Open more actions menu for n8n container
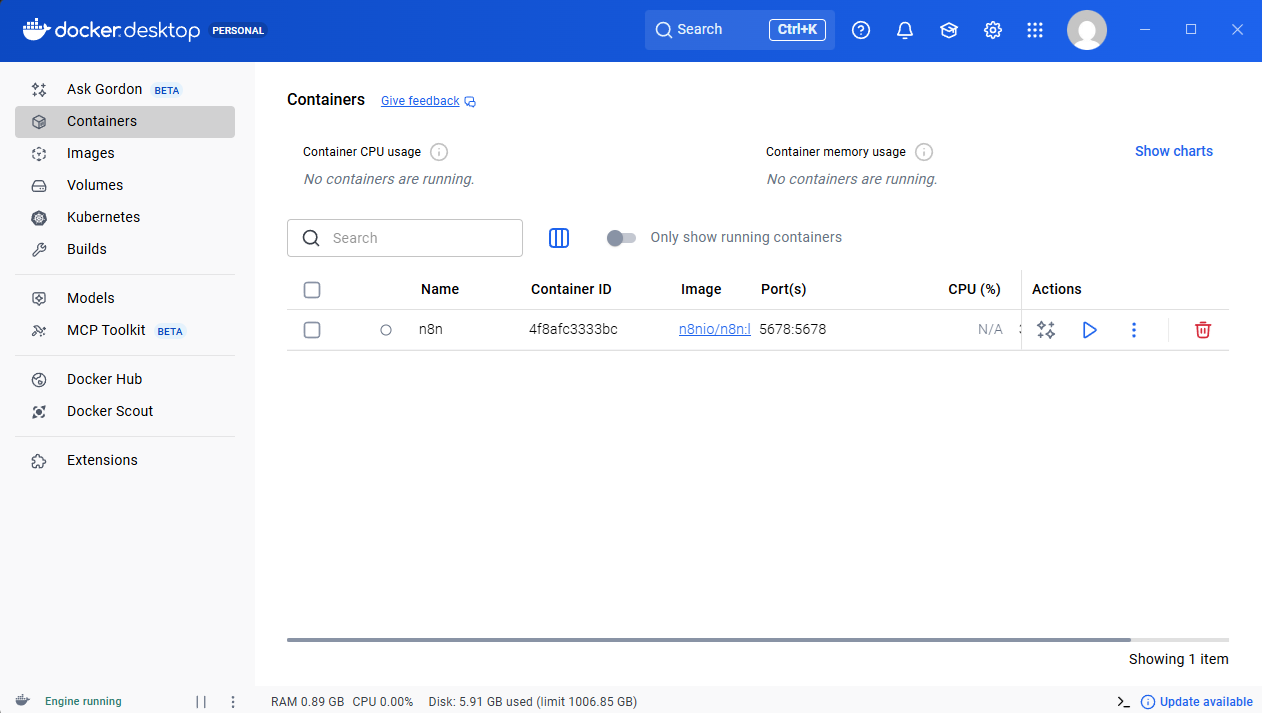The width and height of the screenshot is (1262, 713). (x=1133, y=330)
